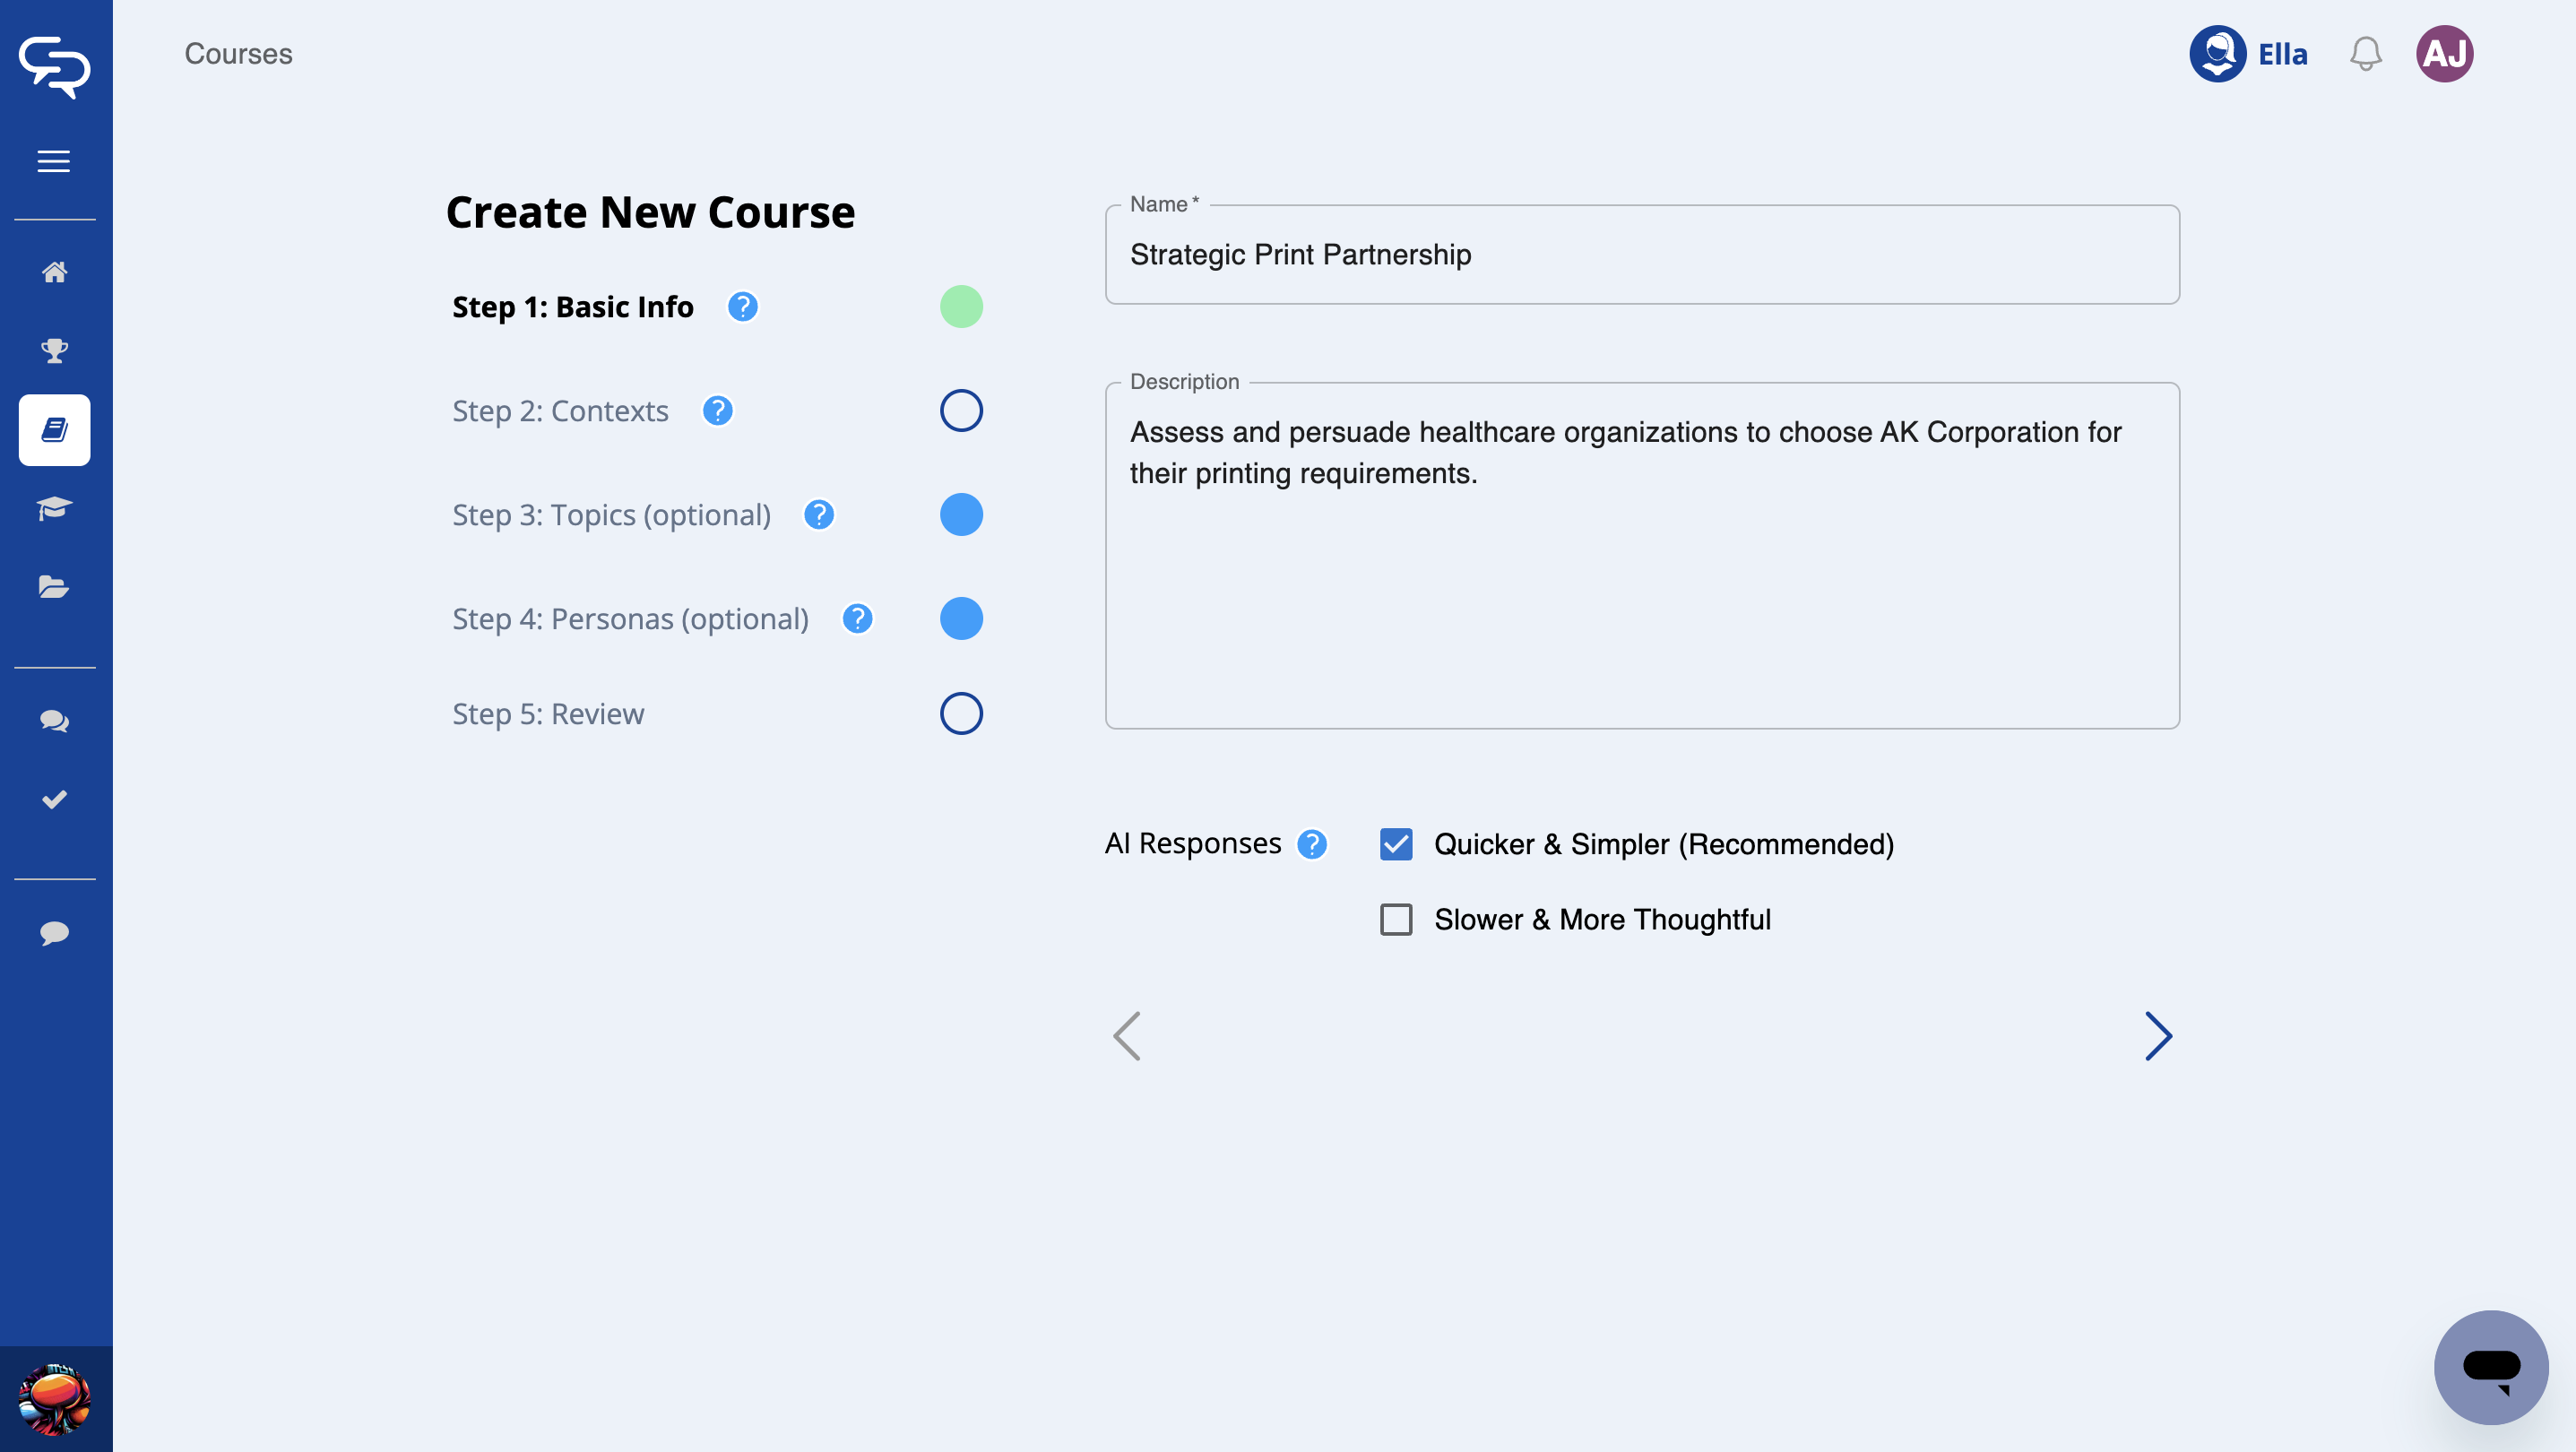Click the double chat bubbles sidebar icon
The height and width of the screenshot is (1452, 2576).
(x=54, y=721)
